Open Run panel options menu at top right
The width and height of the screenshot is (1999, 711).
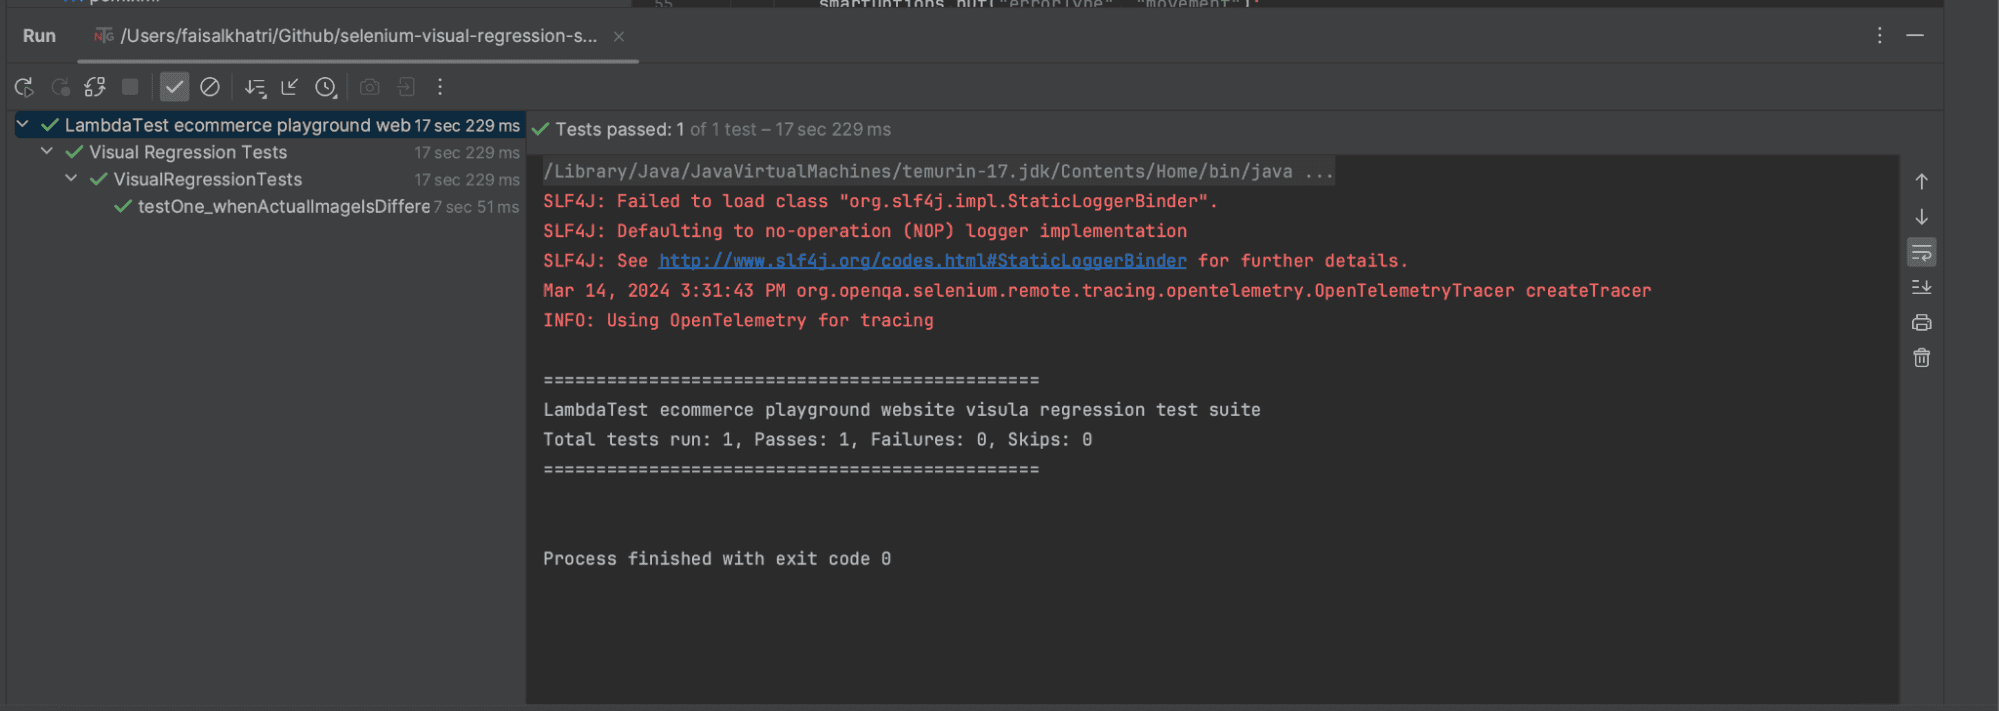tap(1880, 36)
